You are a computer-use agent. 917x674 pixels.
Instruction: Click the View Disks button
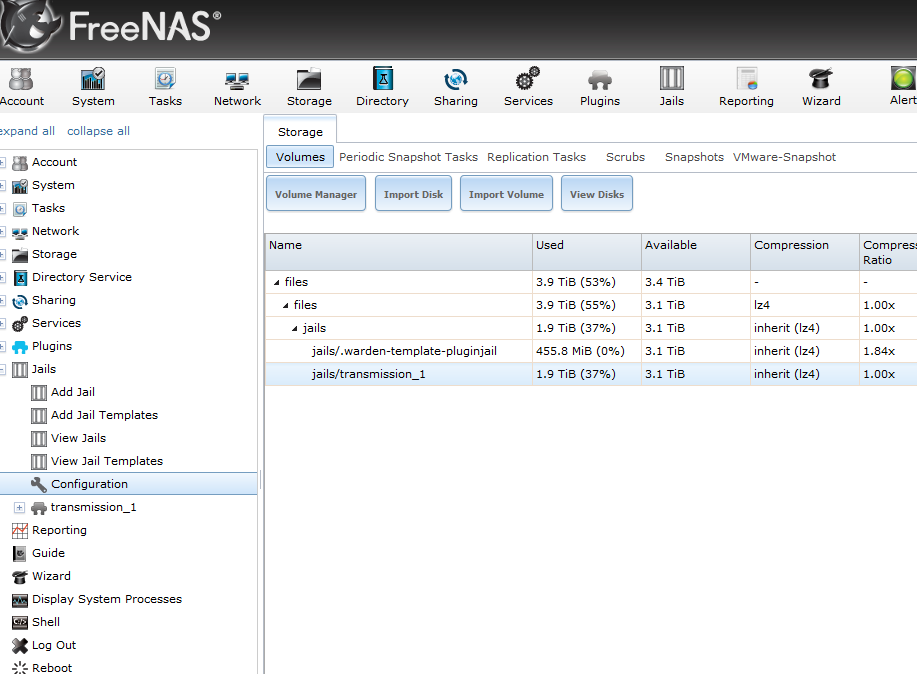pyautogui.click(x=597, y=194)
